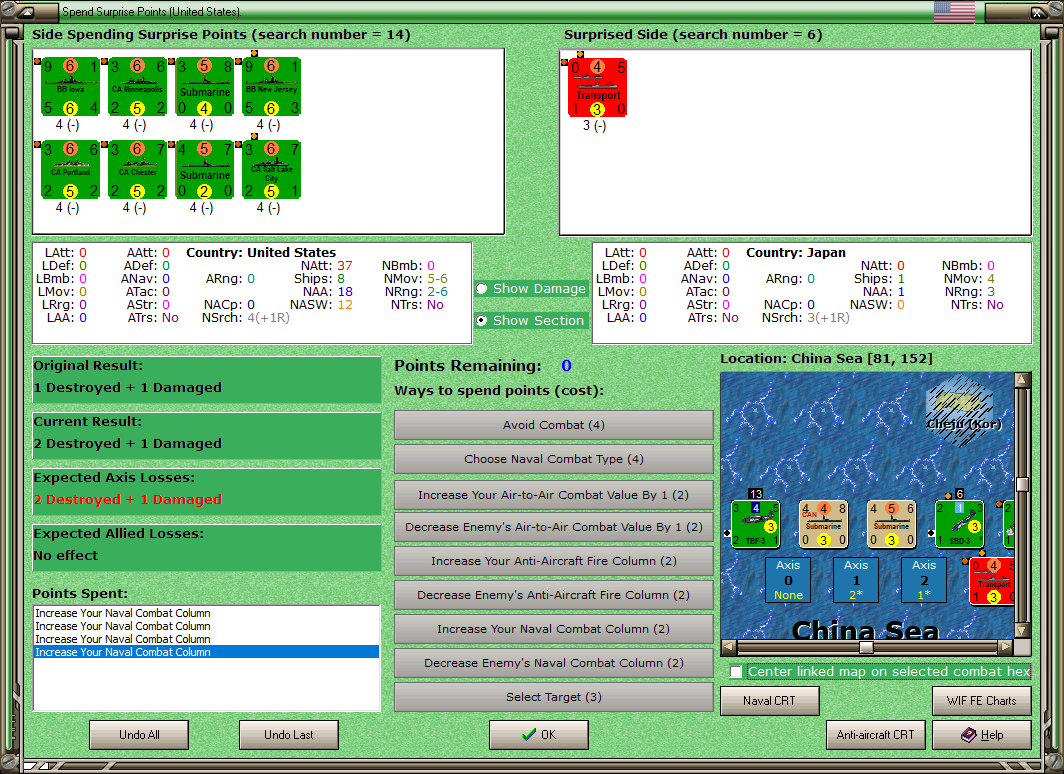The height and width of the screenshot is (774, 1064).
Task: Pick the US Submarine counter beside CA Chester
Action: pos(205,170)
